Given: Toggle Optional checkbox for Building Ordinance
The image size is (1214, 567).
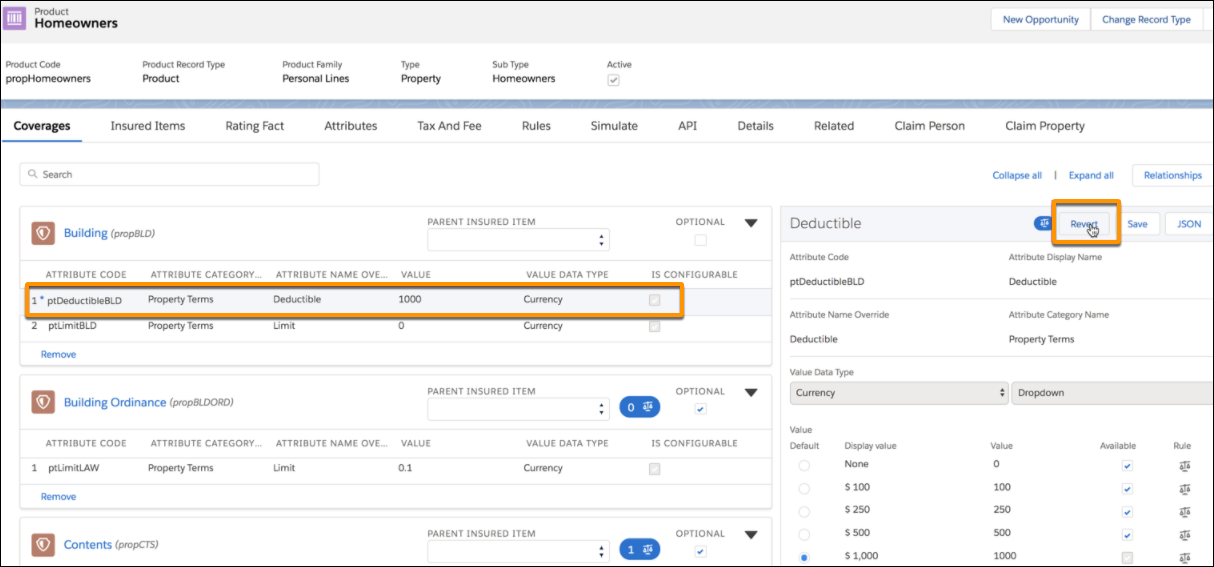Looking at the screenshot, I should [700, 409].
